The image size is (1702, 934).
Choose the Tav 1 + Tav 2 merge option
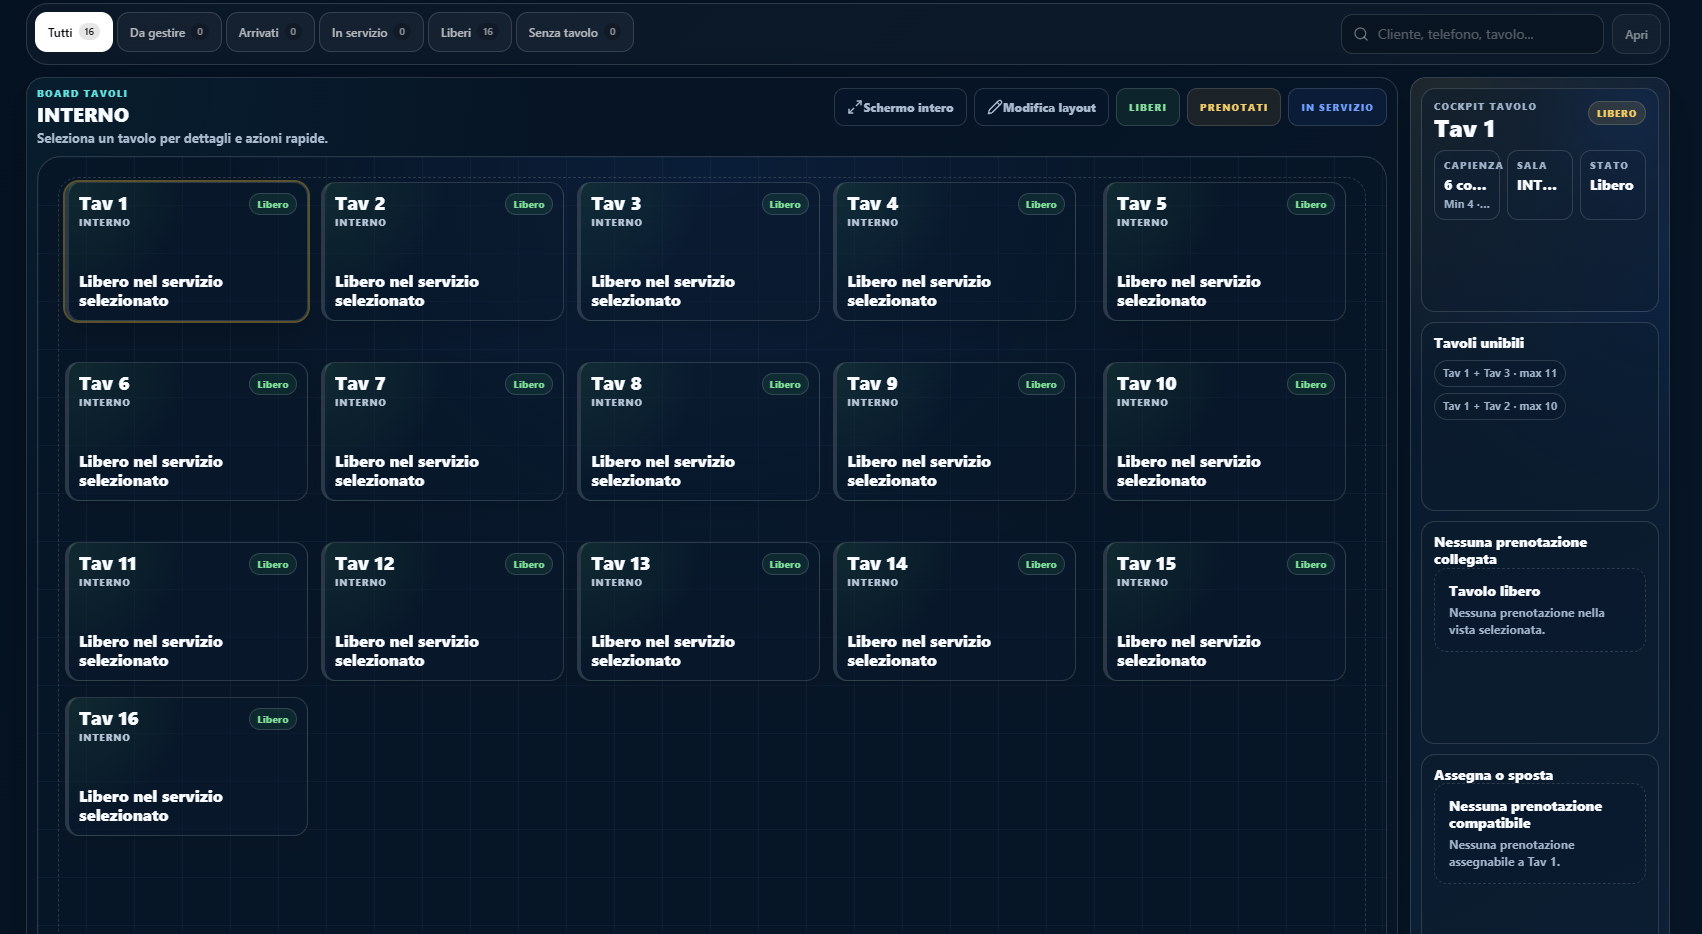pos(1499,406)
